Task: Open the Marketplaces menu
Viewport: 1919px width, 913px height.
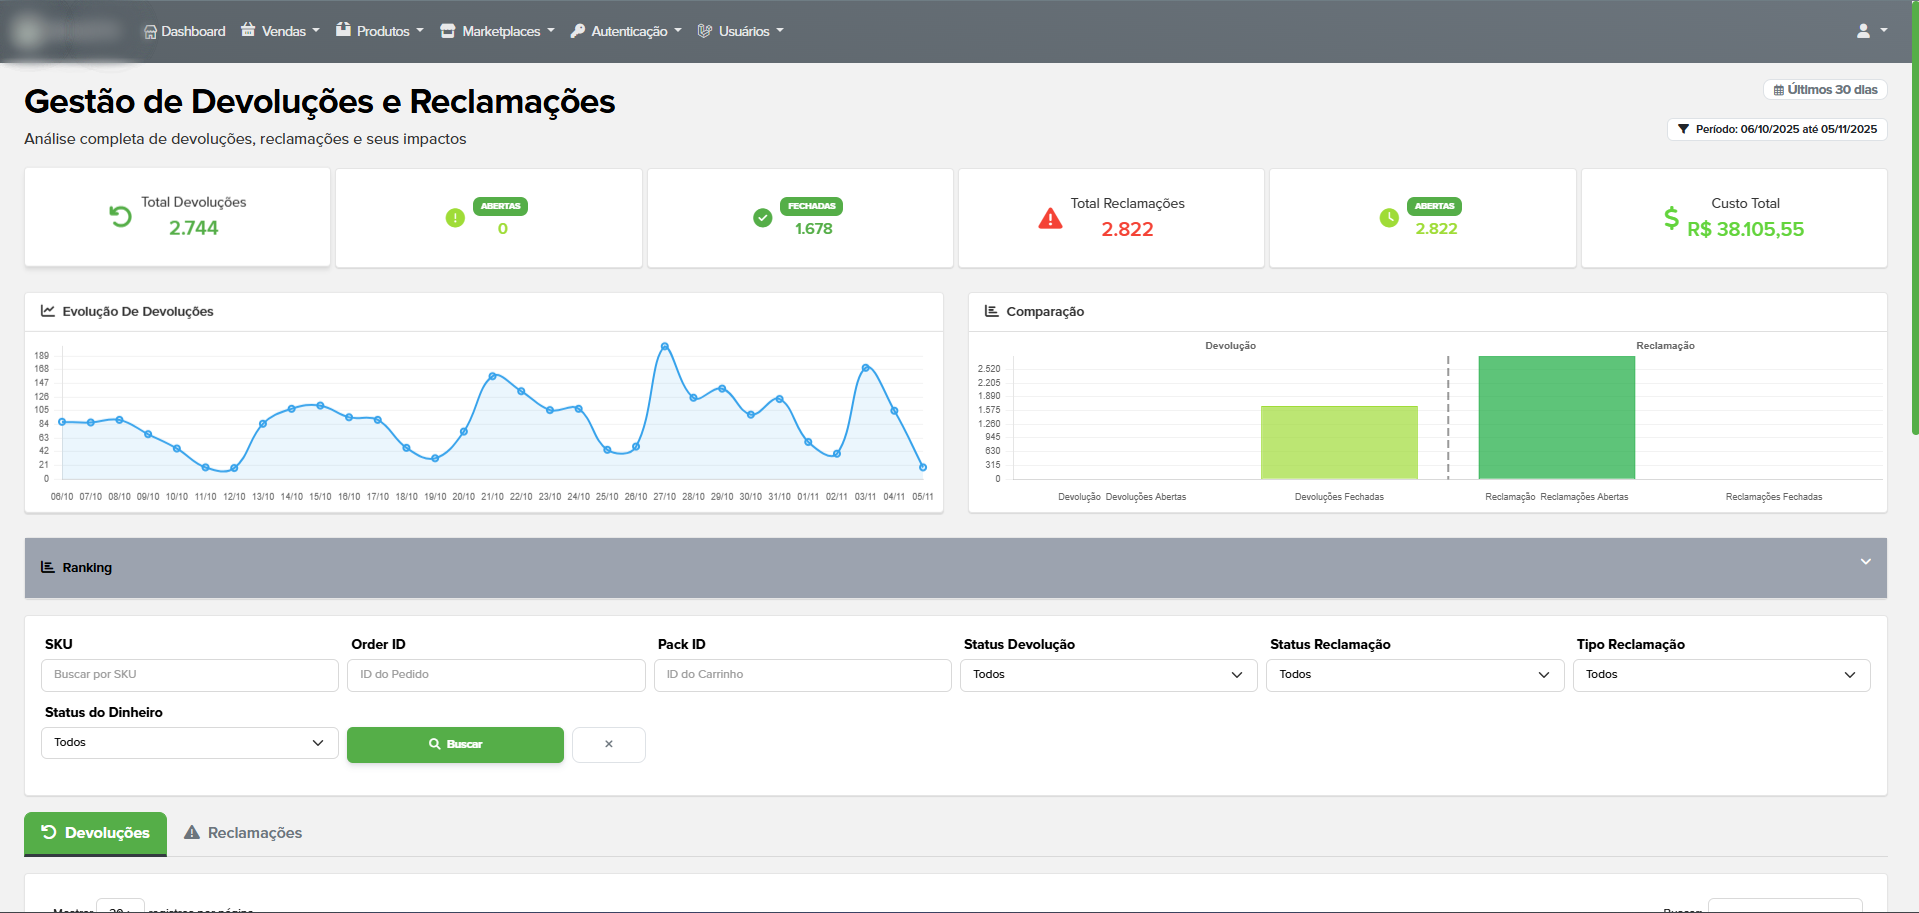Action: coord(496,30)
